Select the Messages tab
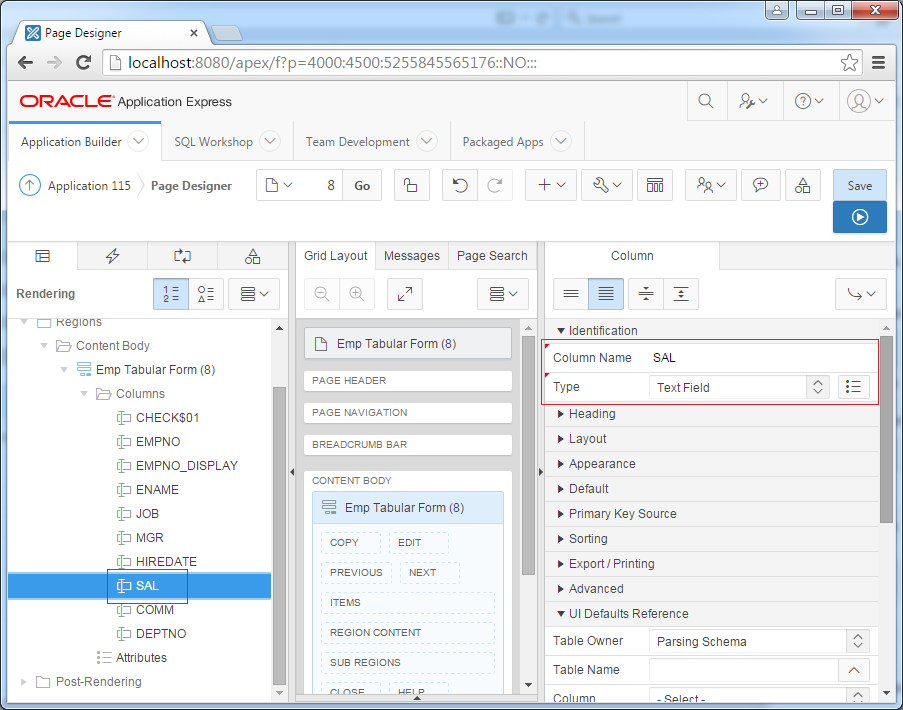This screenshot has width=903, height=710. (x=412, y=256)
